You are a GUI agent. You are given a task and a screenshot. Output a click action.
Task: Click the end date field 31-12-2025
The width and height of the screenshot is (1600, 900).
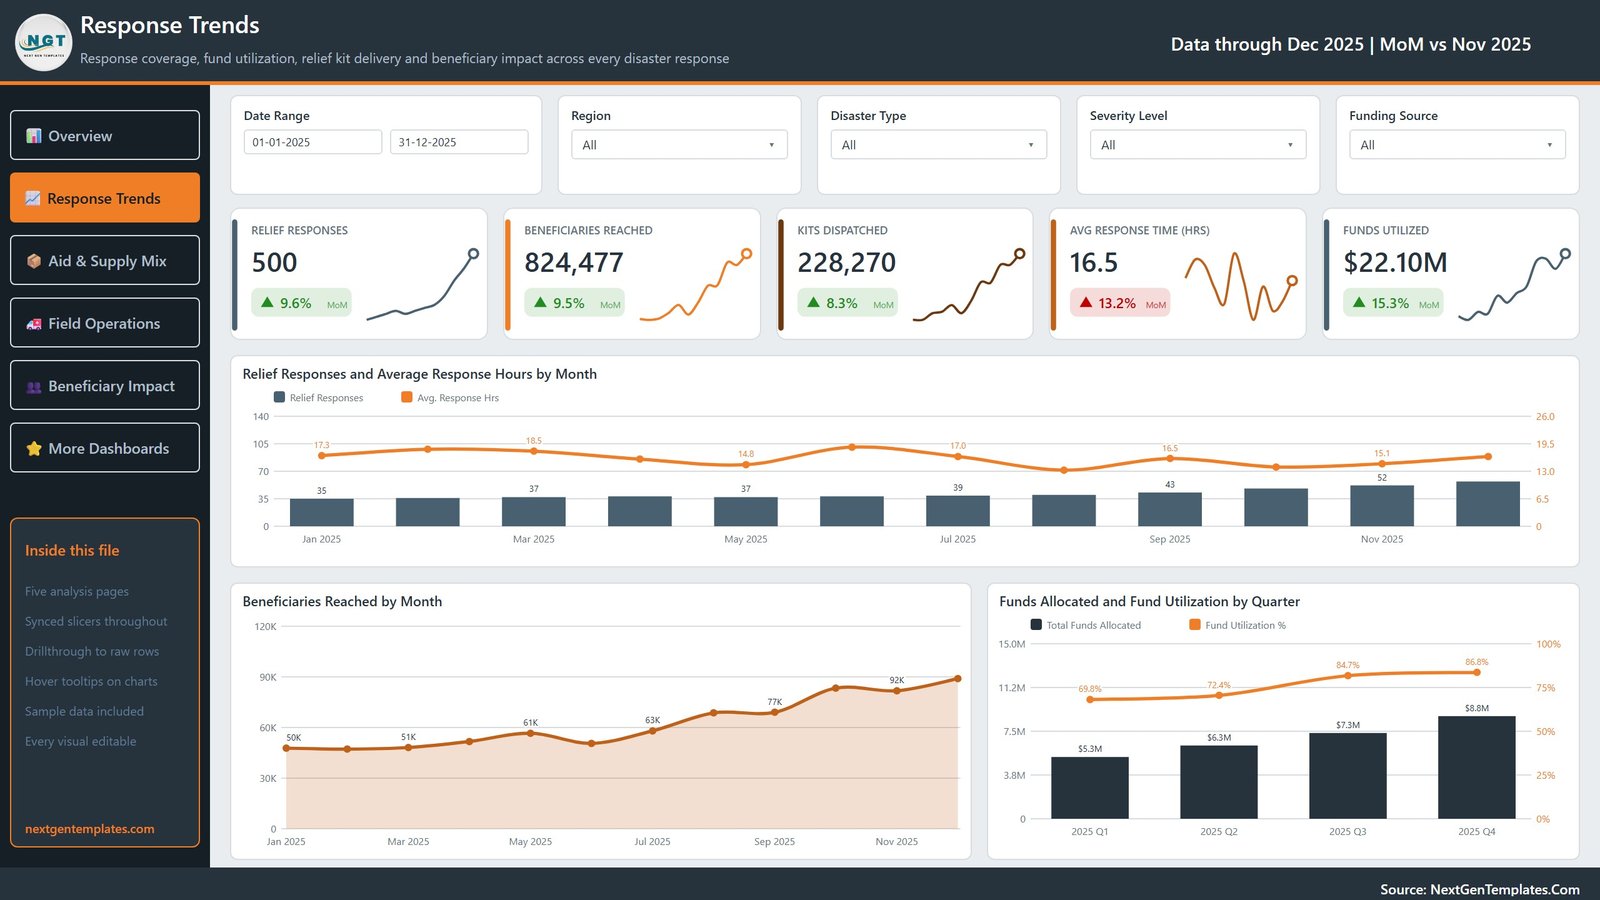[x=459, y=142]
